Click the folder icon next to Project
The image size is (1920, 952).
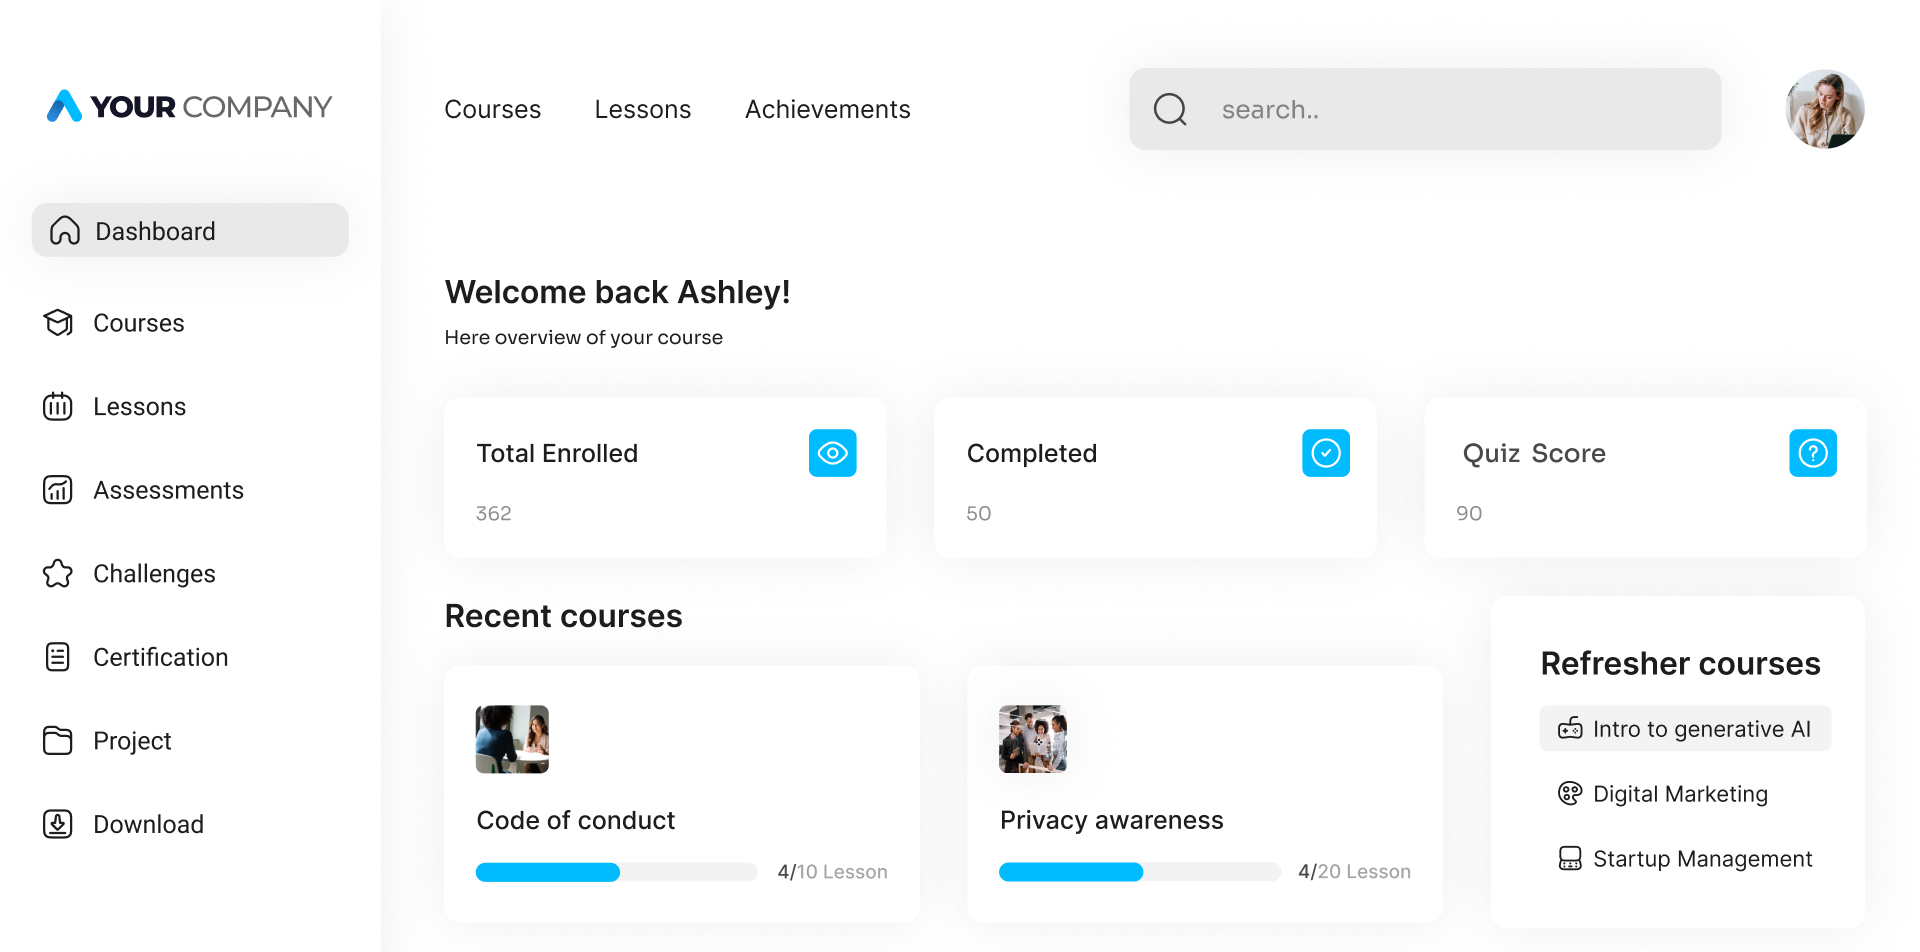point(58,741)
